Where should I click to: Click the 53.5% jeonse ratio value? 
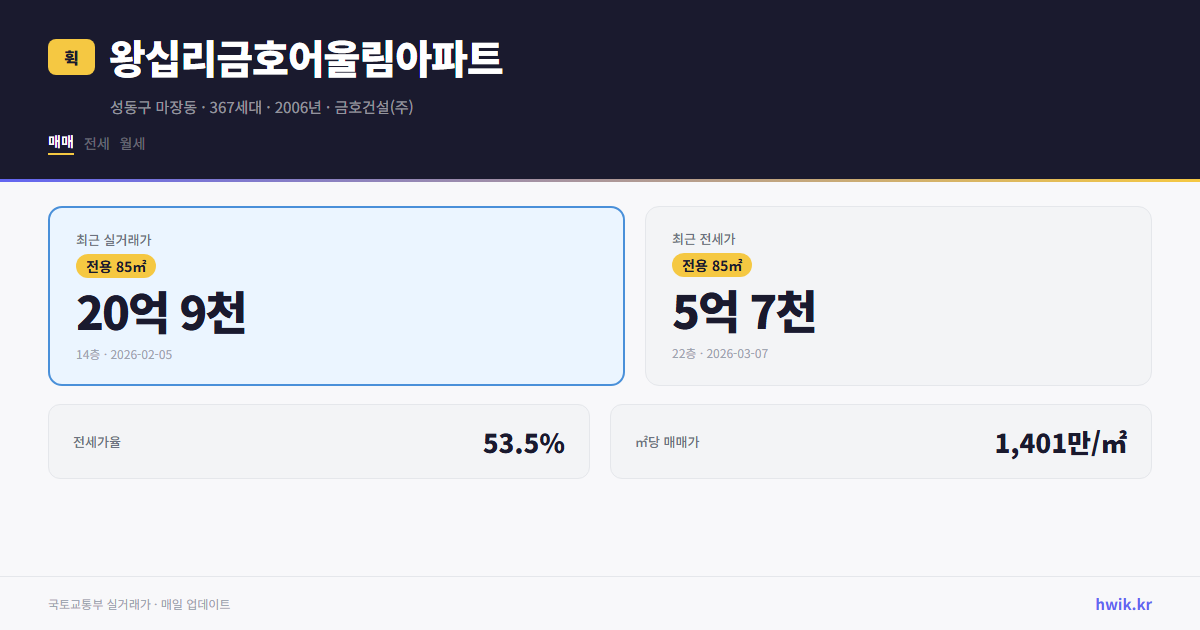pos(524,441)
